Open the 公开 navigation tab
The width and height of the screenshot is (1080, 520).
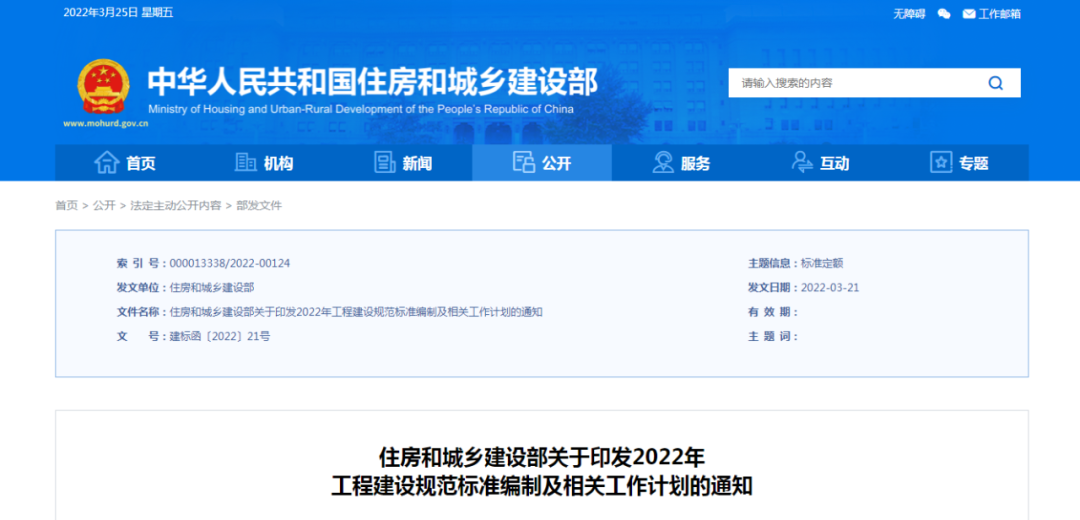[542, 163]
